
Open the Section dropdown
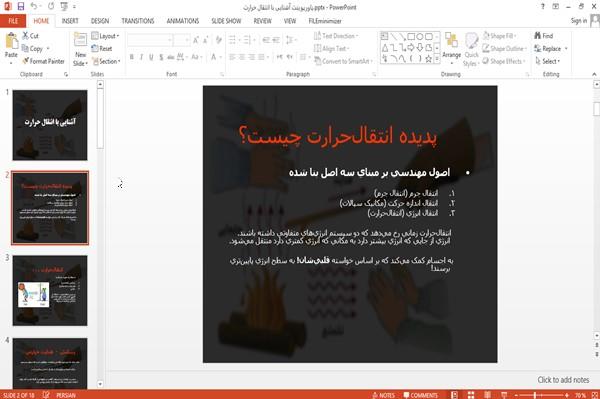point(106,61)
